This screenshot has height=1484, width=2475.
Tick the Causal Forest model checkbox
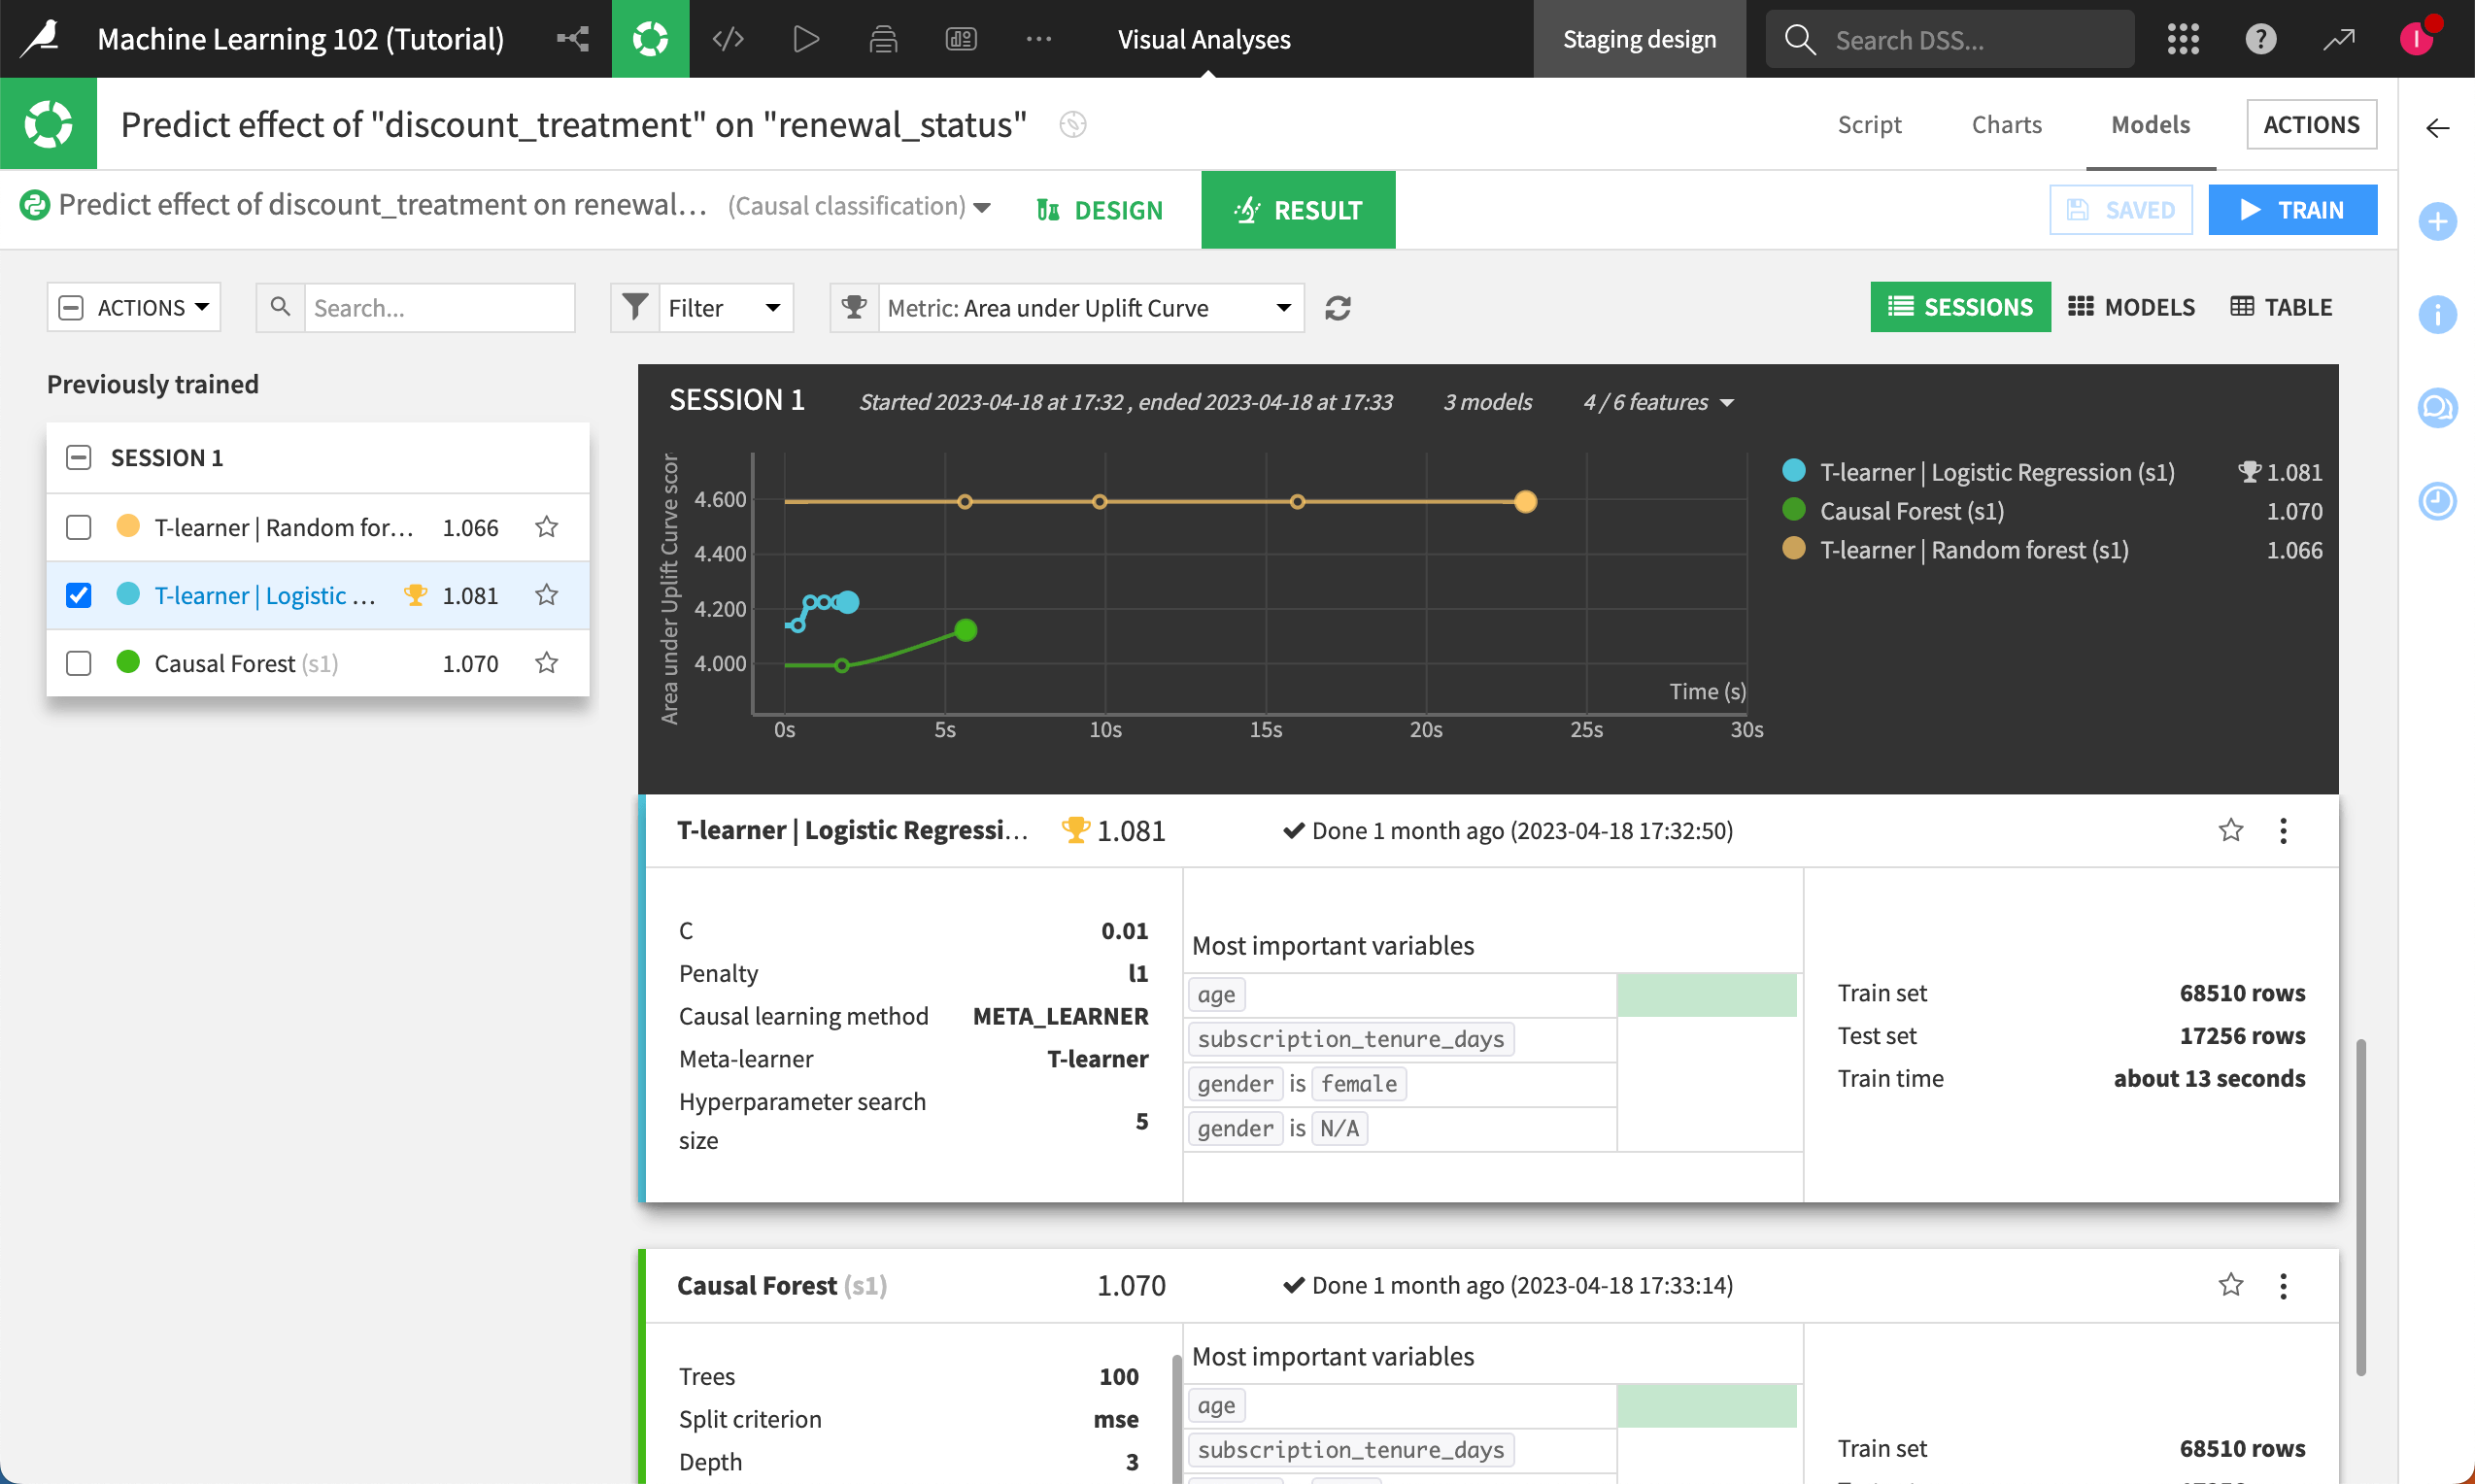(x=78, y=663)
